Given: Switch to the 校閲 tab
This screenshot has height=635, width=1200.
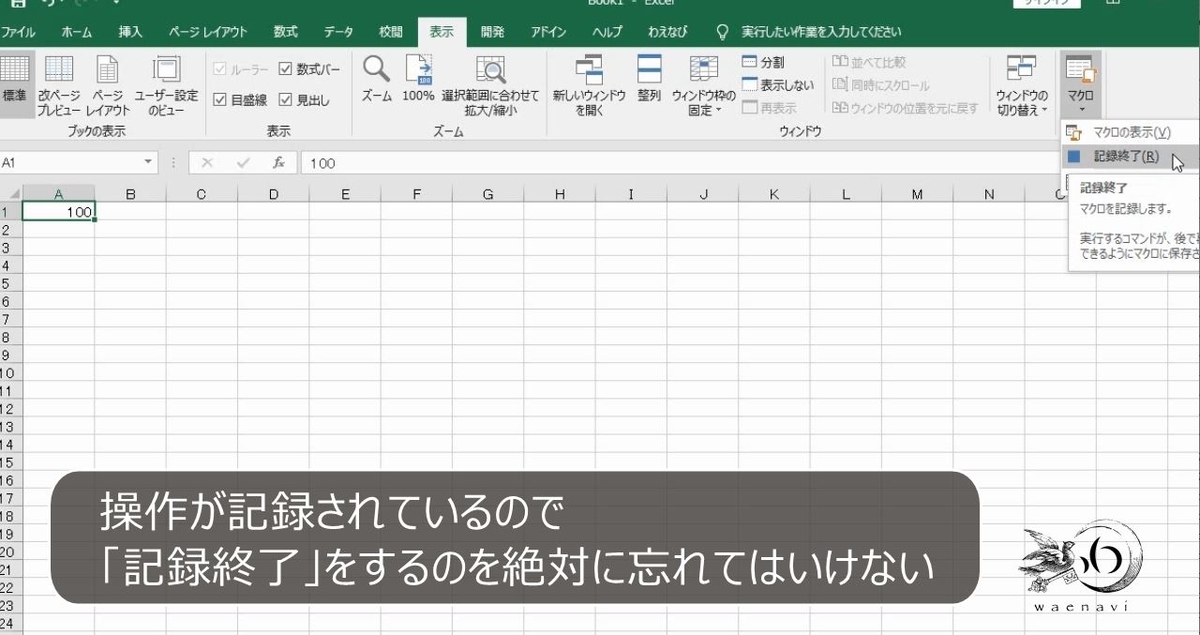Looking at the screenshot, I should coord(391,32).
